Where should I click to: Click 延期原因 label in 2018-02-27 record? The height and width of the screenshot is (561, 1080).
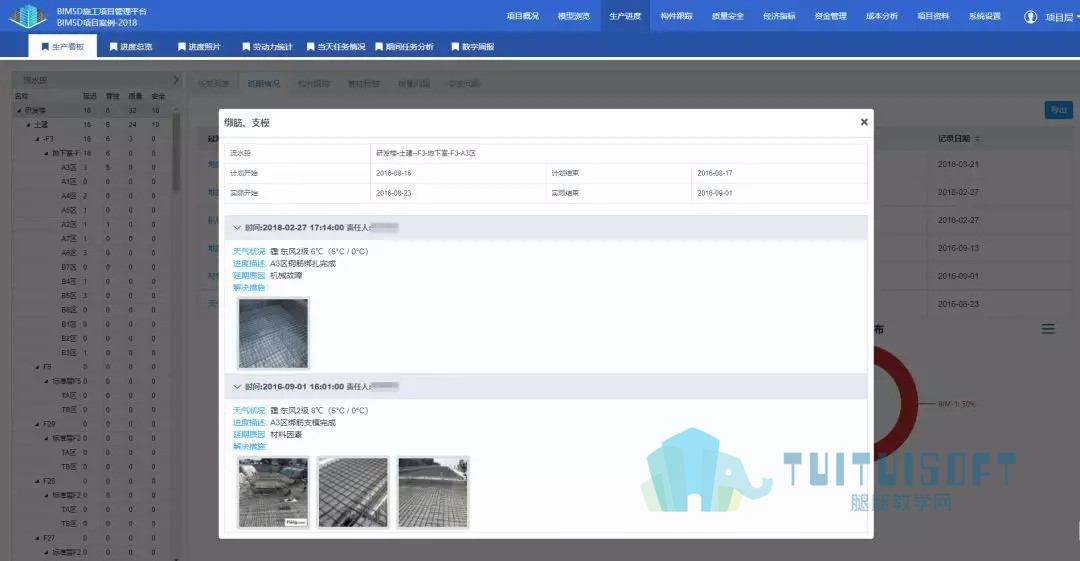coord(249,276)
